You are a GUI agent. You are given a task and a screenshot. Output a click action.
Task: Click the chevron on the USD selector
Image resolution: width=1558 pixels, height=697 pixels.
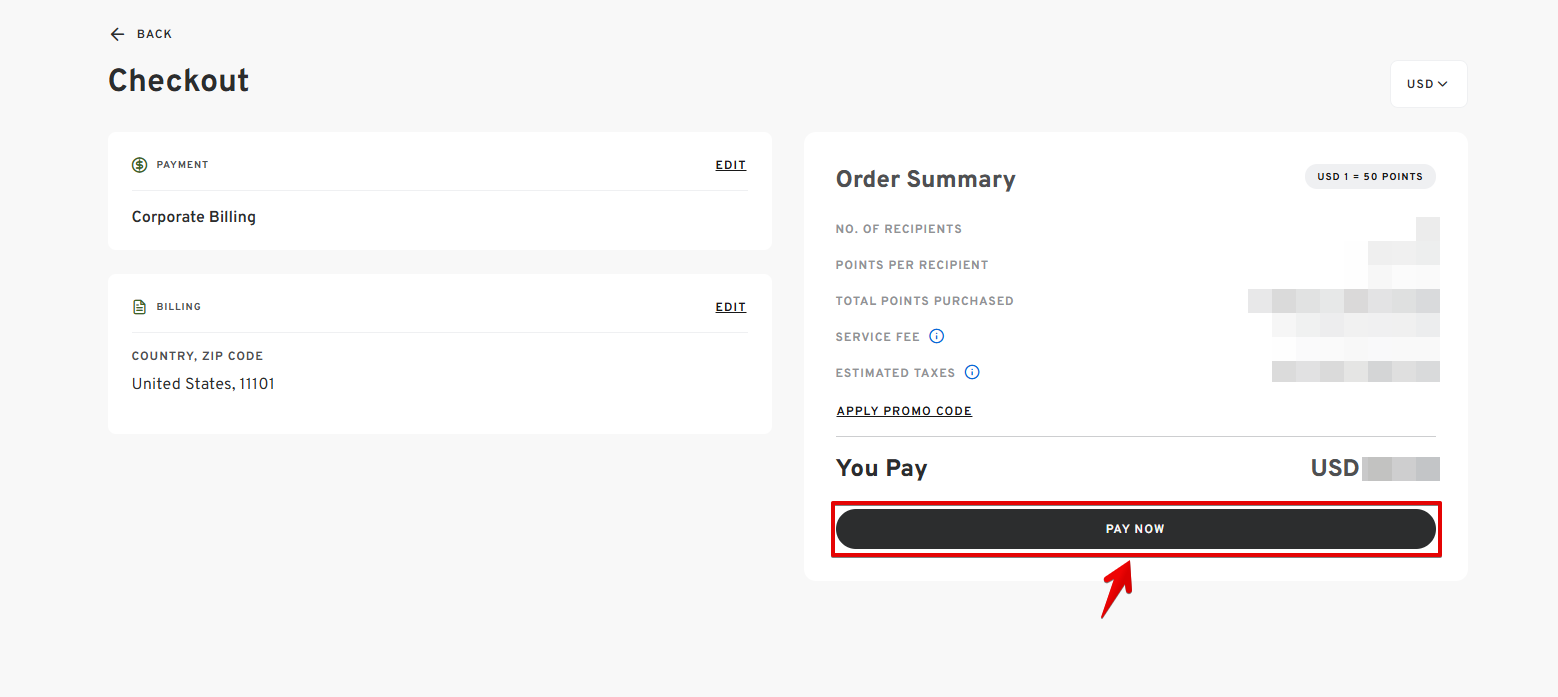pos(1442,84)
